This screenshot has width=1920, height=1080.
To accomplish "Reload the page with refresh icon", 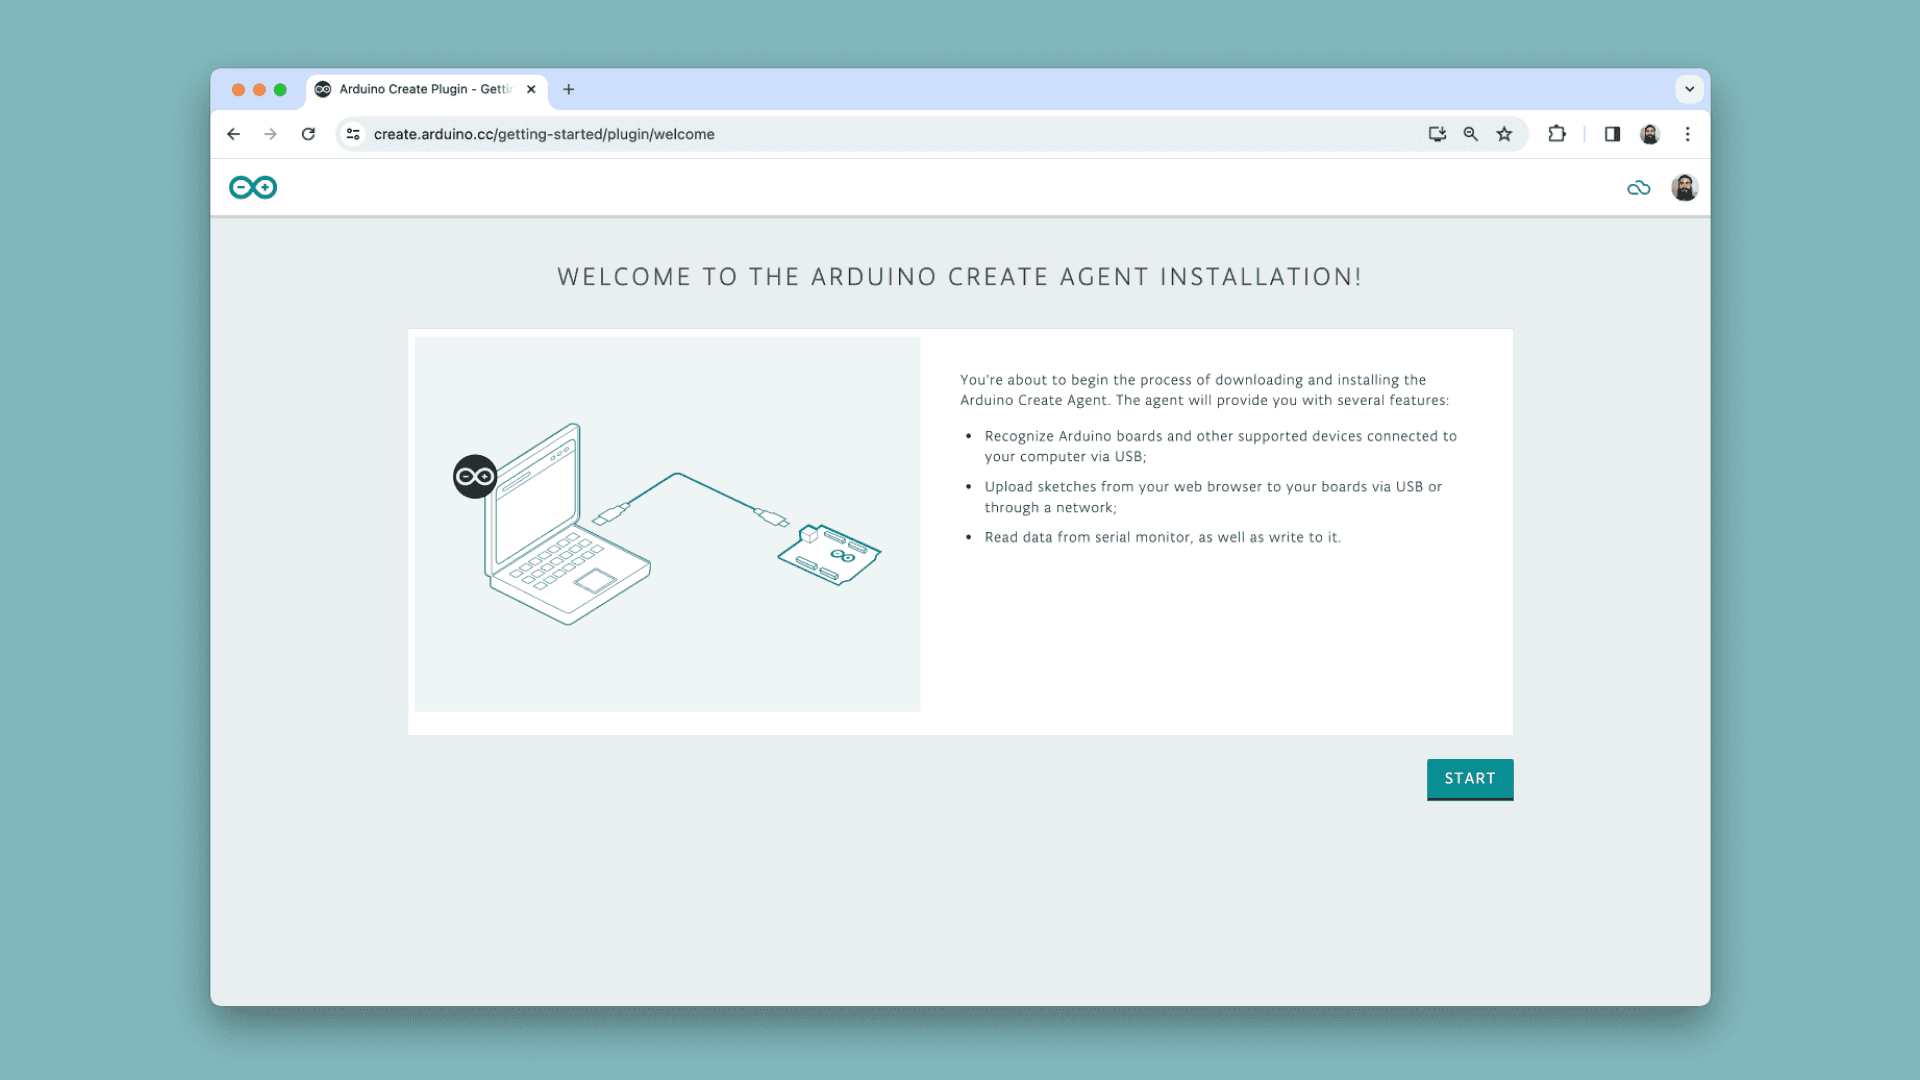I will click(x=308, y=134).
